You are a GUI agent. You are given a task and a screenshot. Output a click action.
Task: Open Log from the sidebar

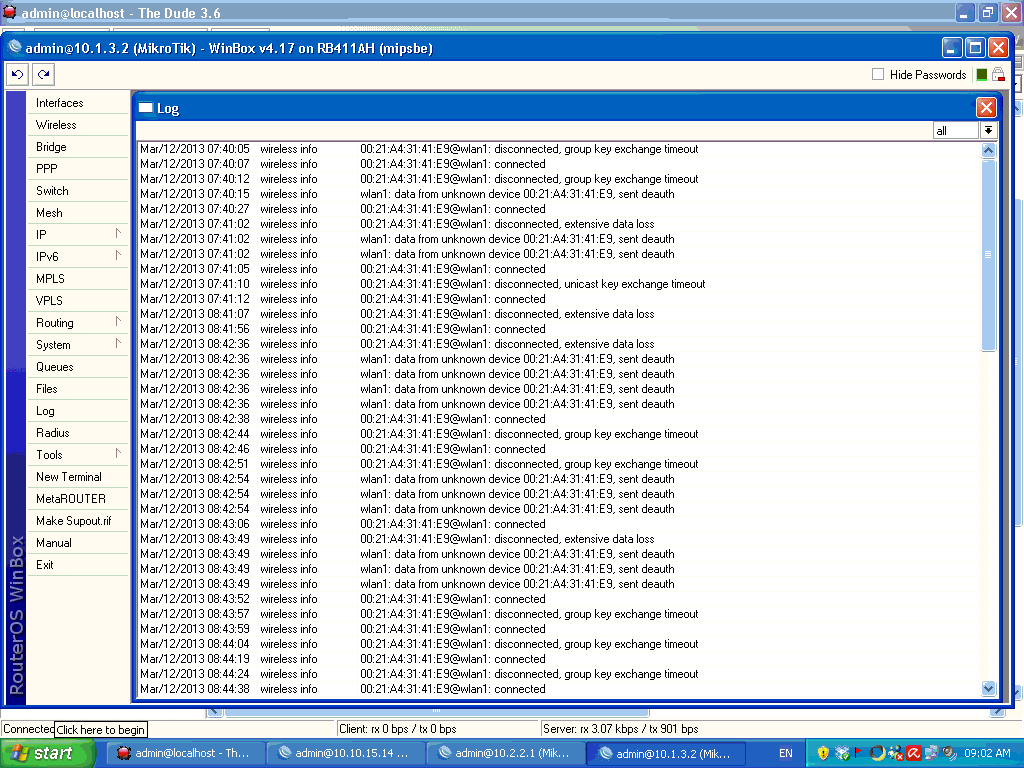coord(78,411)
